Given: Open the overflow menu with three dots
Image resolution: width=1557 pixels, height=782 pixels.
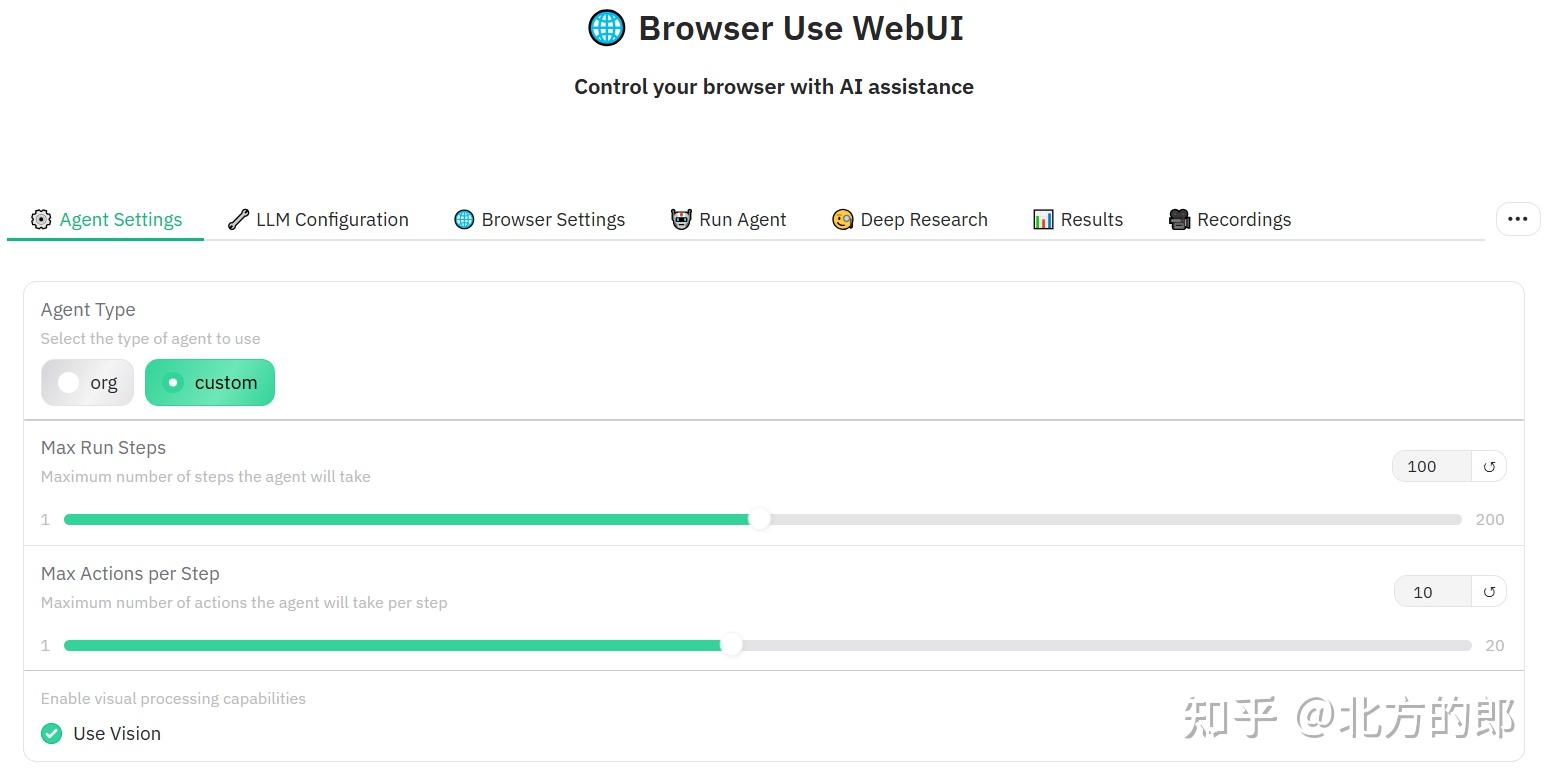Looking at the screenshot, I should (1517, 219).
